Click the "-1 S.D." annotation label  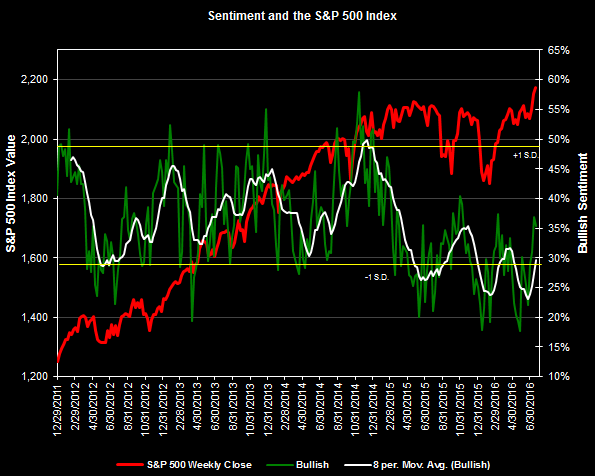click(376, 277)
